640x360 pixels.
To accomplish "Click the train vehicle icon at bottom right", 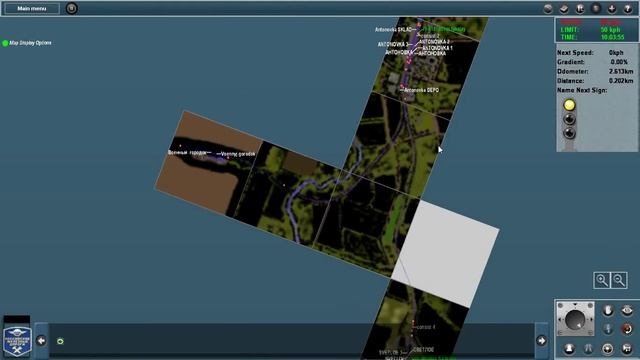I will pyautogui.click(x=627, y=349).
